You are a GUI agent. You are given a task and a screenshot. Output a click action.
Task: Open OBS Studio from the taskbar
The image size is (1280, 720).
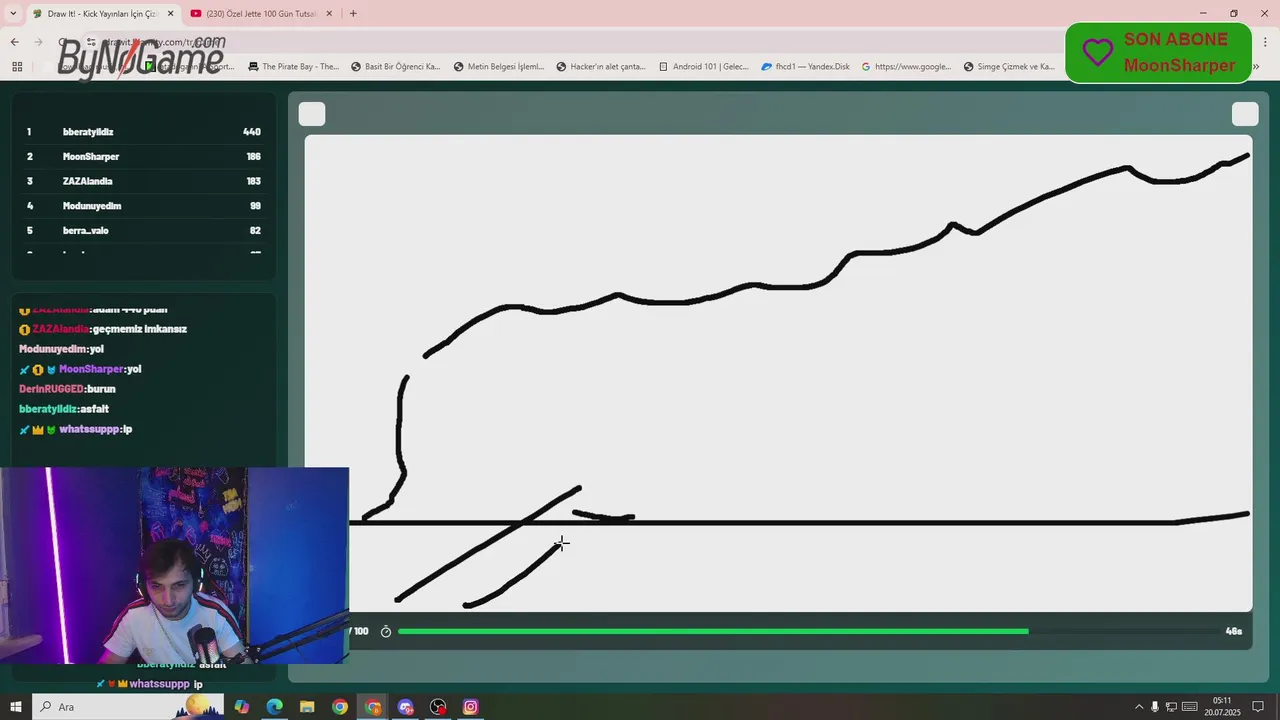pos(438,707)
